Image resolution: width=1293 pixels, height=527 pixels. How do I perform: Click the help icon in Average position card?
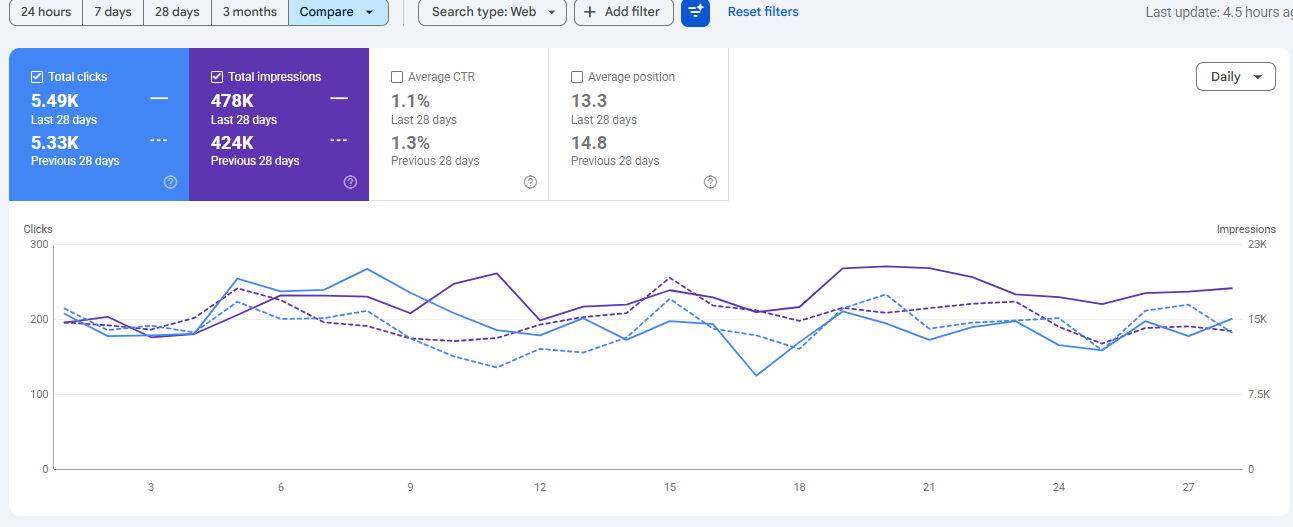710,182
